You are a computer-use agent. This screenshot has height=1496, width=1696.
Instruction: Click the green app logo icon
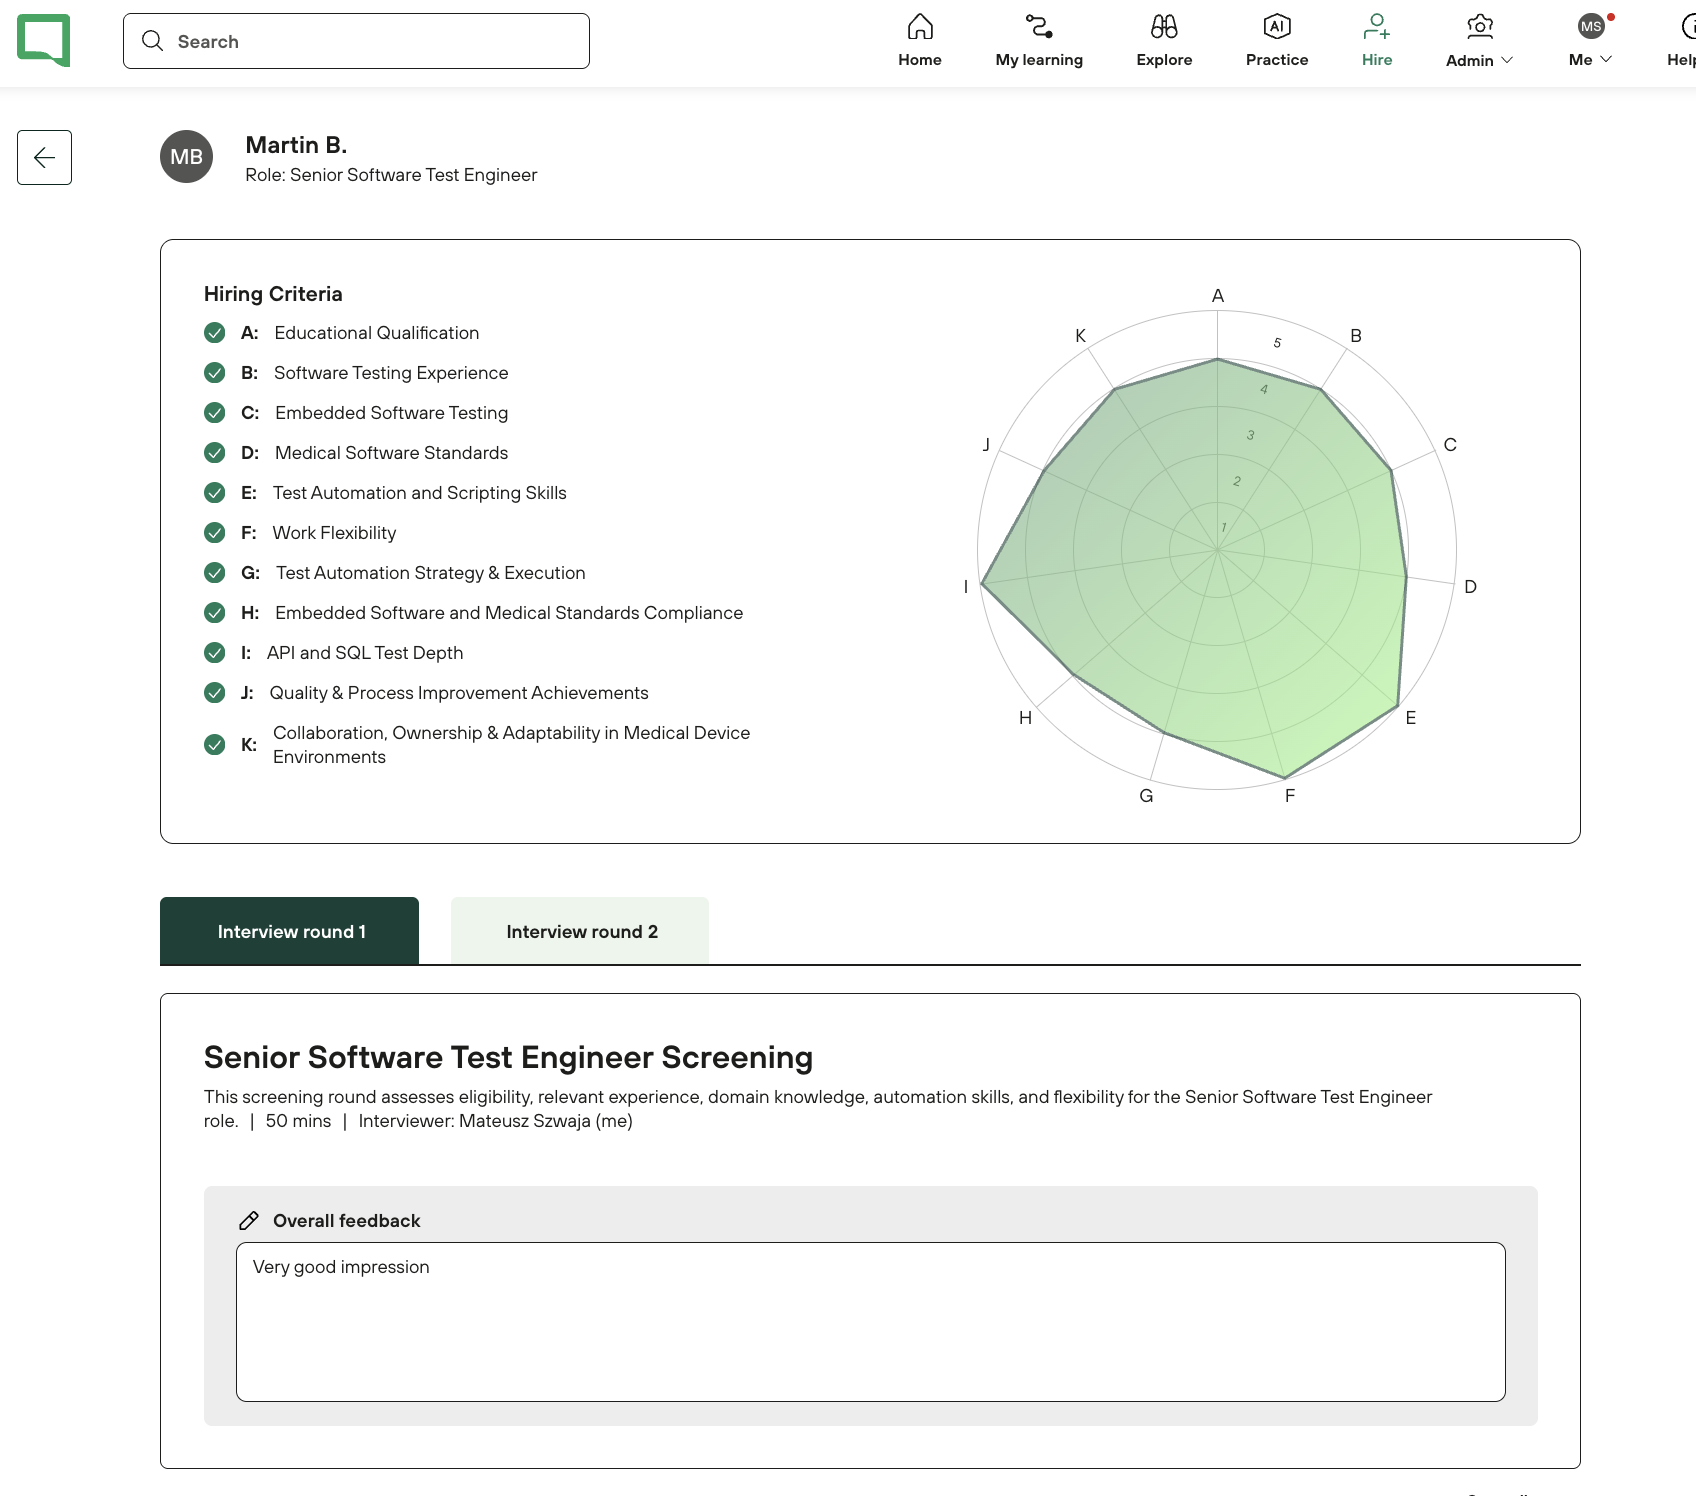(x=44, y=40)
